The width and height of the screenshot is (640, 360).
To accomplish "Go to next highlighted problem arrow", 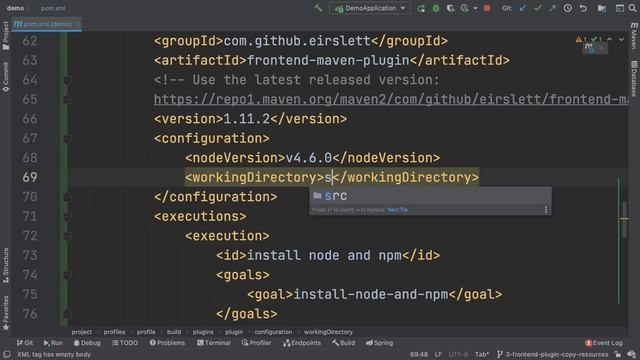I will tap(621, 40).
